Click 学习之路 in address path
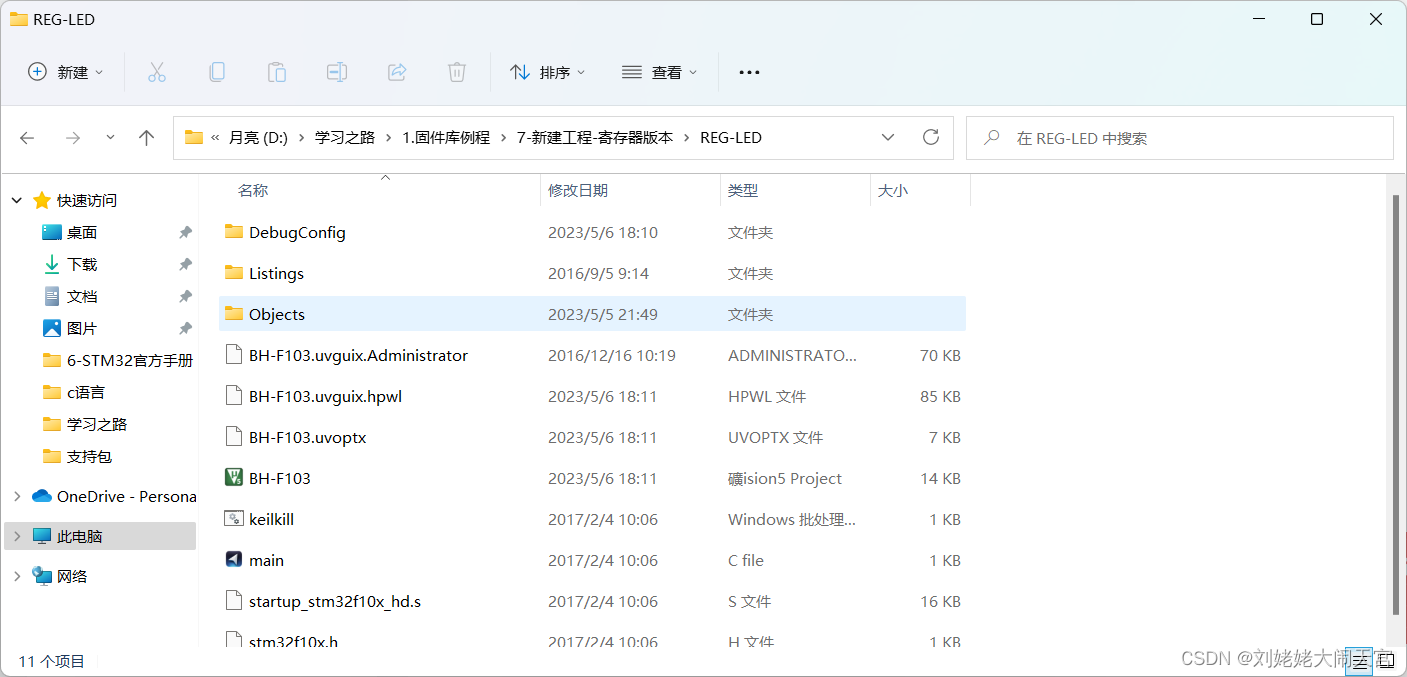Viewport: 1407px width, 677px height. pyautogui.click(x=345, y=138)
